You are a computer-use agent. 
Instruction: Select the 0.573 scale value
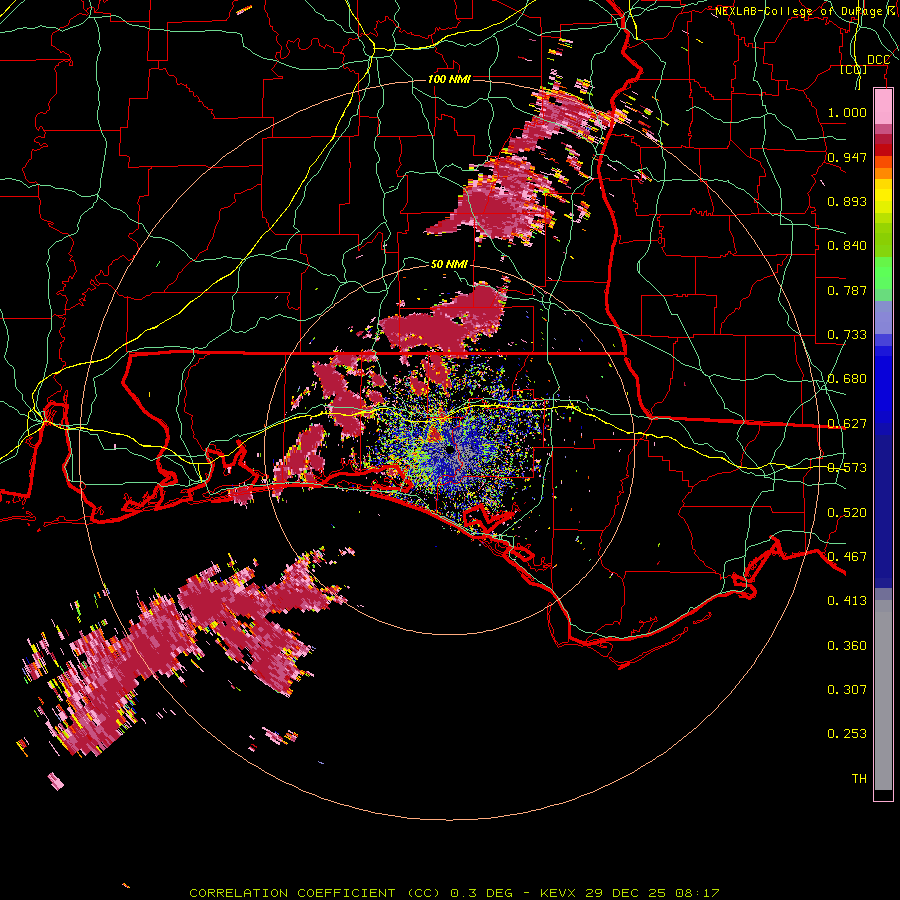(x=847, y=468)
